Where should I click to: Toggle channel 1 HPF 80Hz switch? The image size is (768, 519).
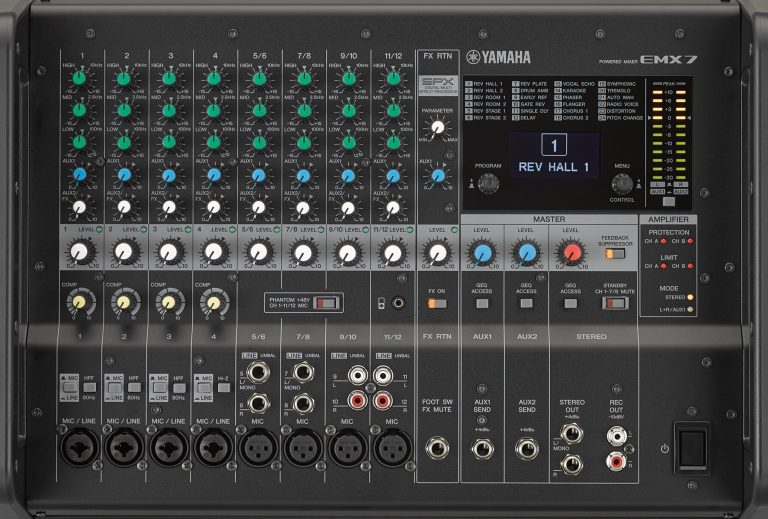89,387
